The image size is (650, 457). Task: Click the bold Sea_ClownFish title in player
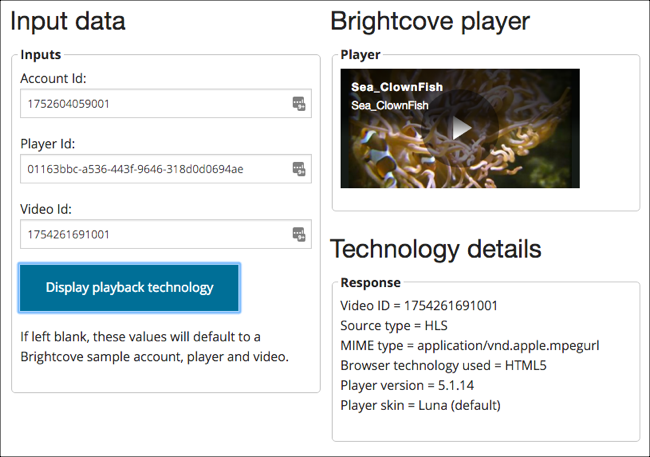point(397,87)
